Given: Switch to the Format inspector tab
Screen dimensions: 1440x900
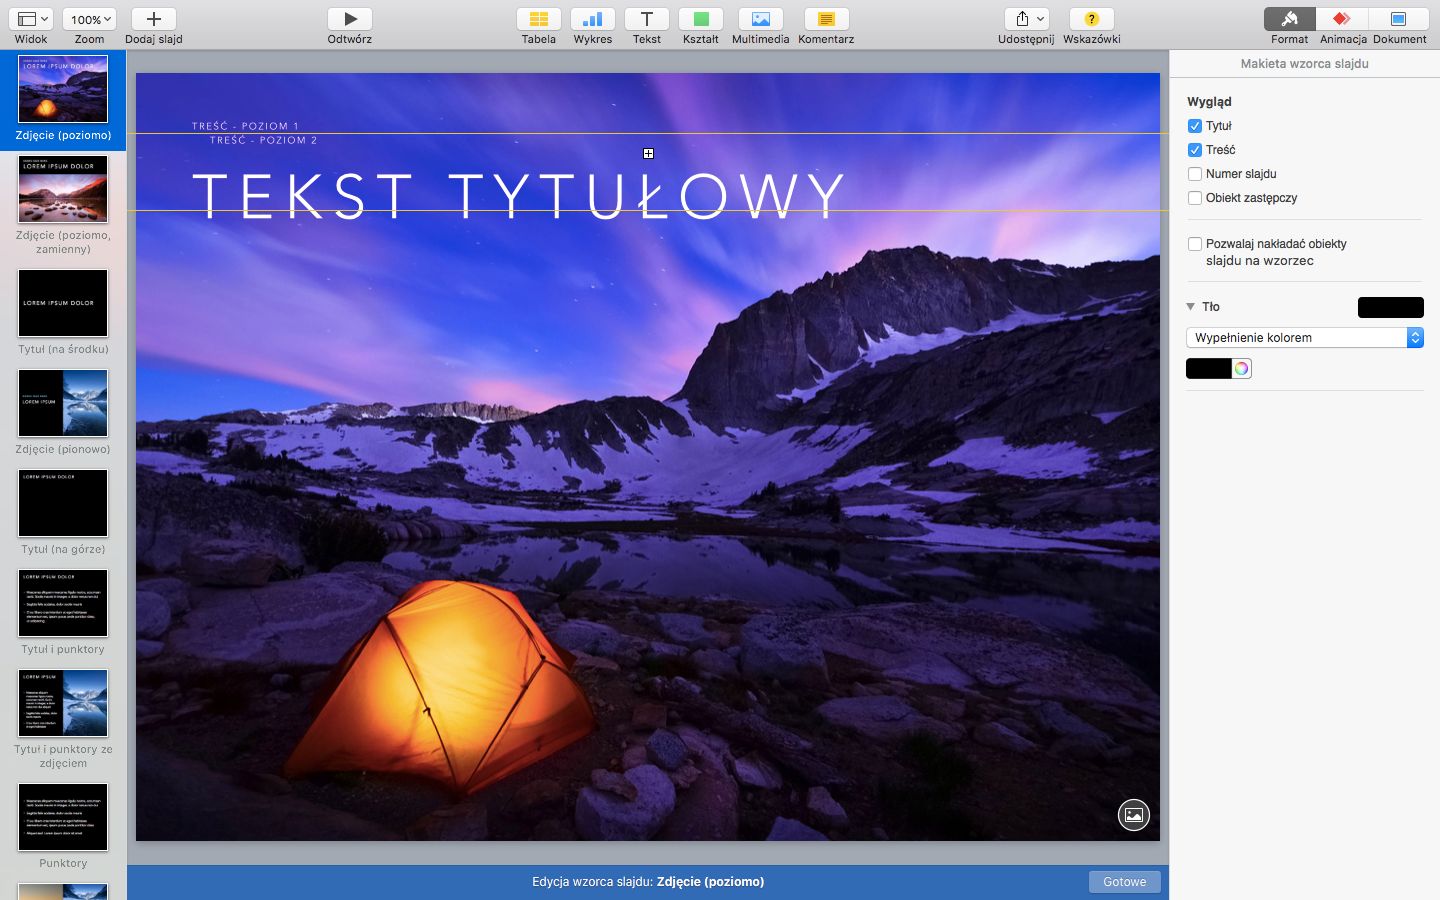Looking at the screenshot, I should click(1290, 19).
